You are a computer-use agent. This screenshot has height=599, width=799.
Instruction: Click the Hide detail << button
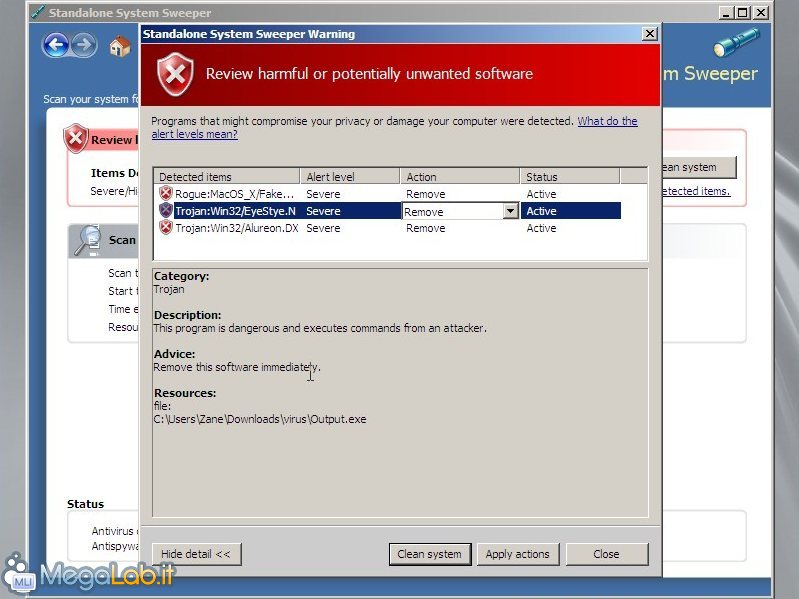[196, 554]
